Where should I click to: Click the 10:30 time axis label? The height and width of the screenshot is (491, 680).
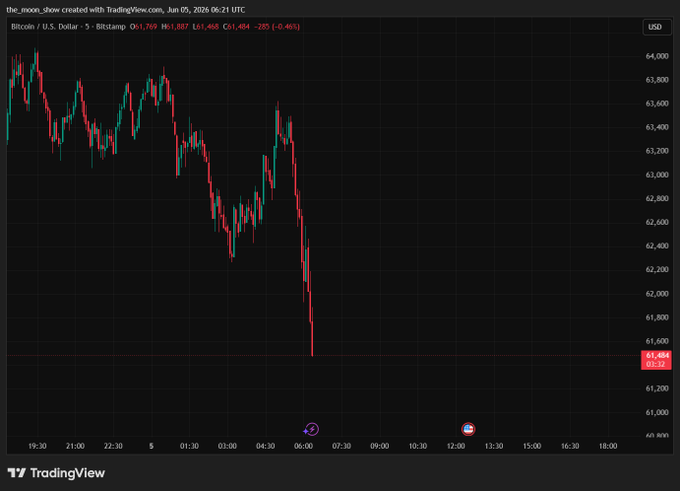418,446
